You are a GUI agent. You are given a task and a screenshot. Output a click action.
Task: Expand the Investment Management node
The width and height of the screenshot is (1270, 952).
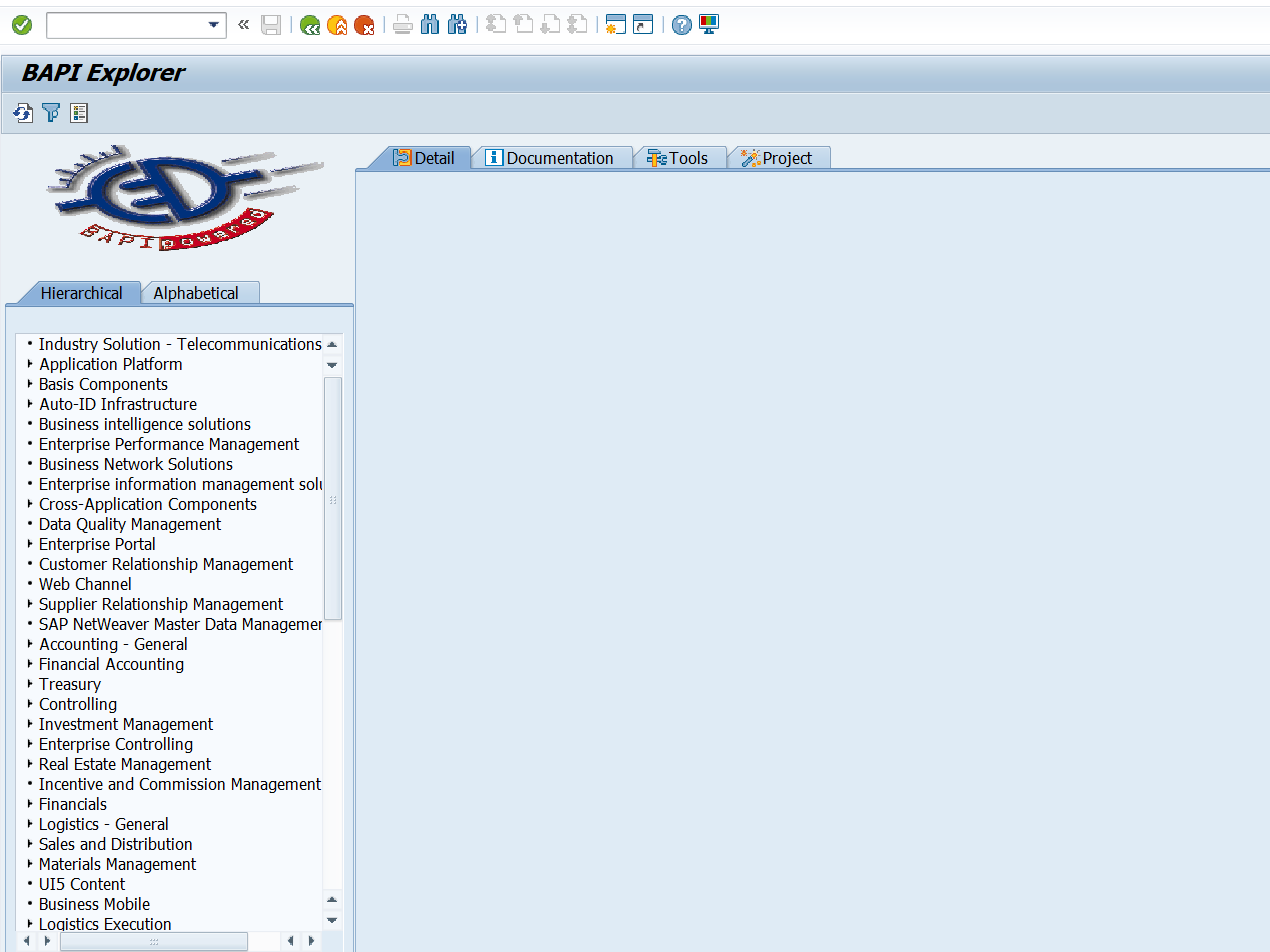point(30,724)
